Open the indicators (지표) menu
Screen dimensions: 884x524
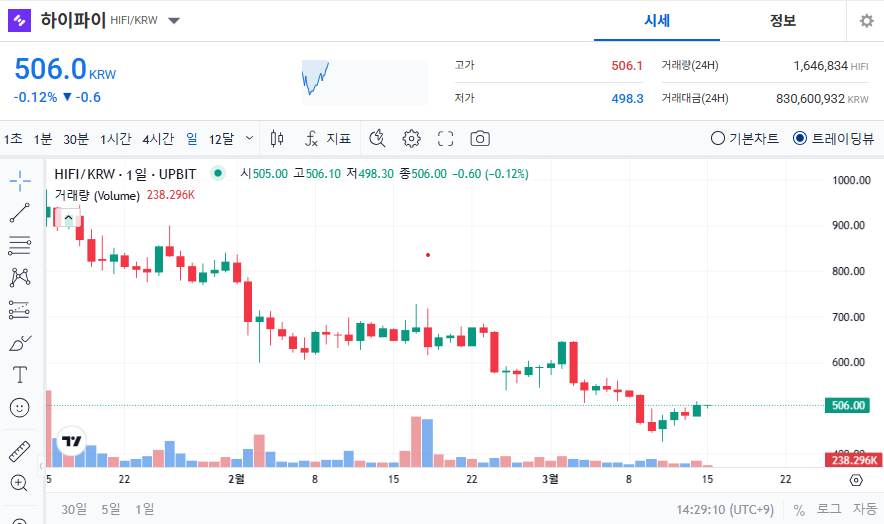coord(328,138)
